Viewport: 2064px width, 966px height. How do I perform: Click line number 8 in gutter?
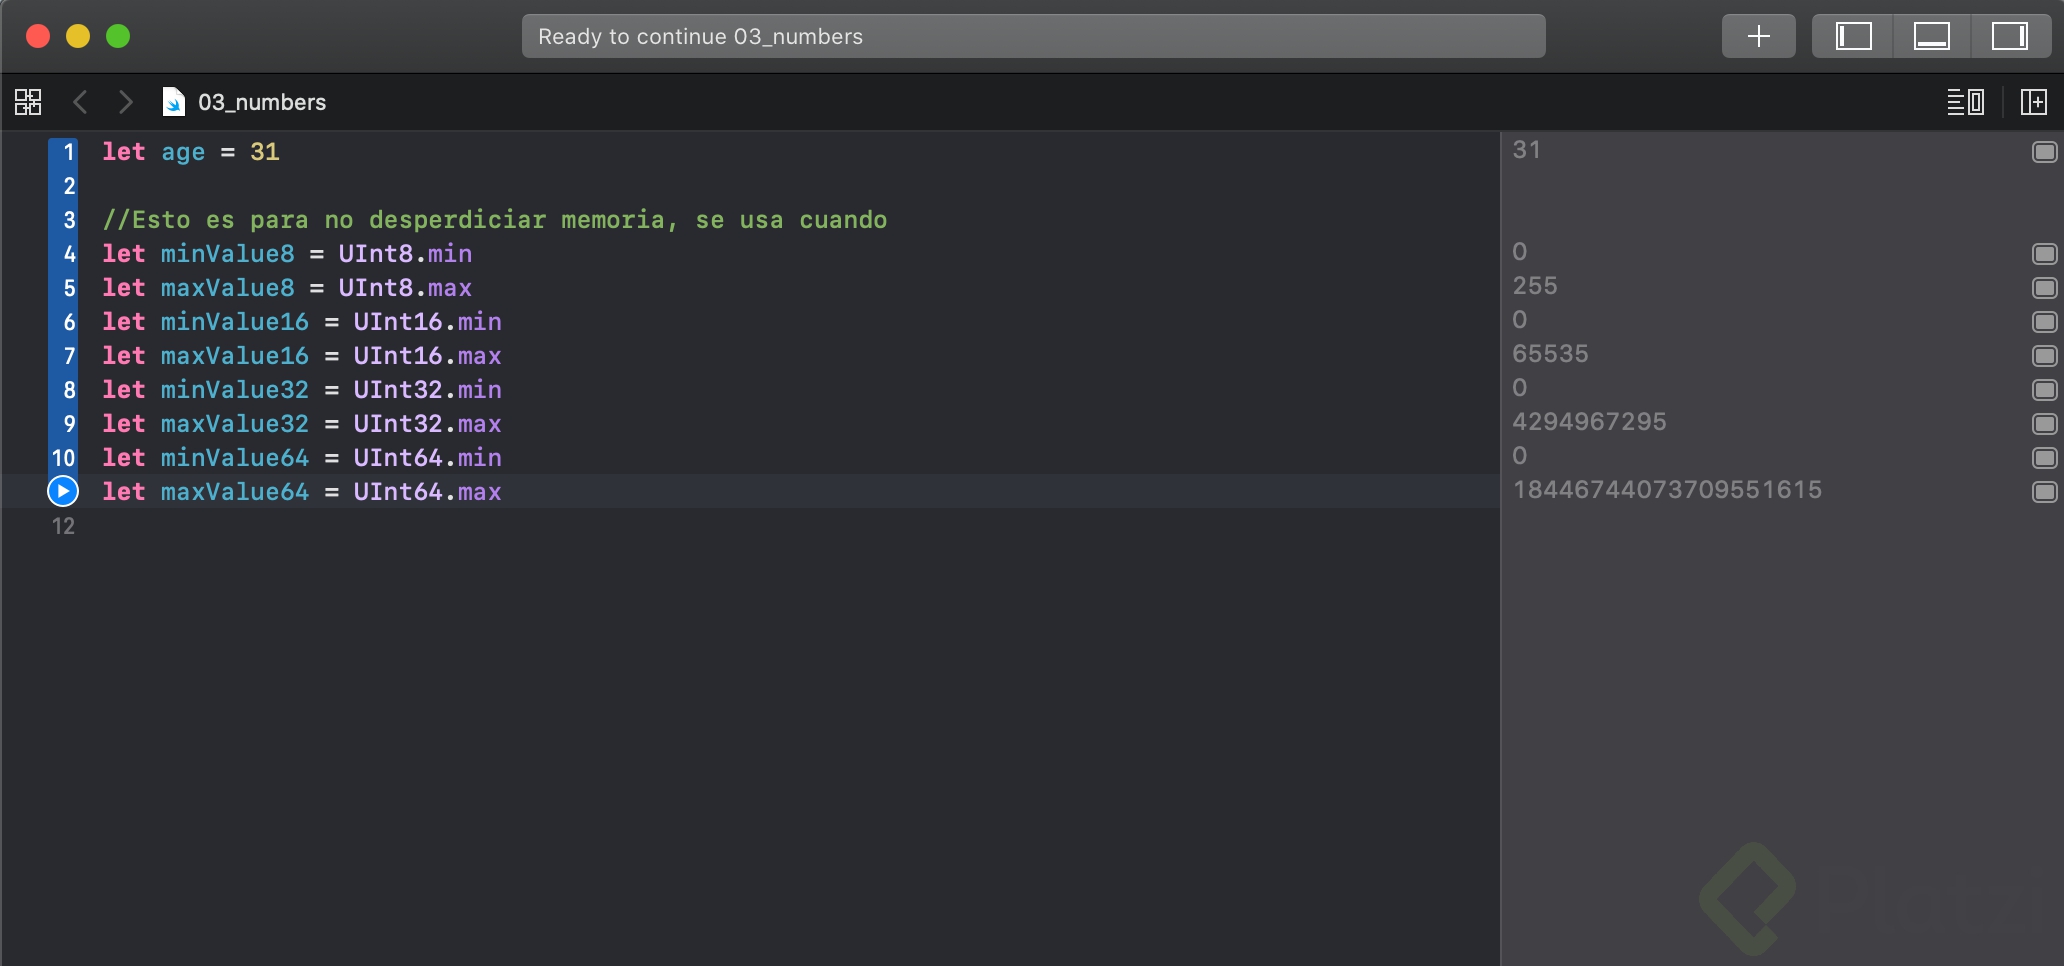point(69,390)
